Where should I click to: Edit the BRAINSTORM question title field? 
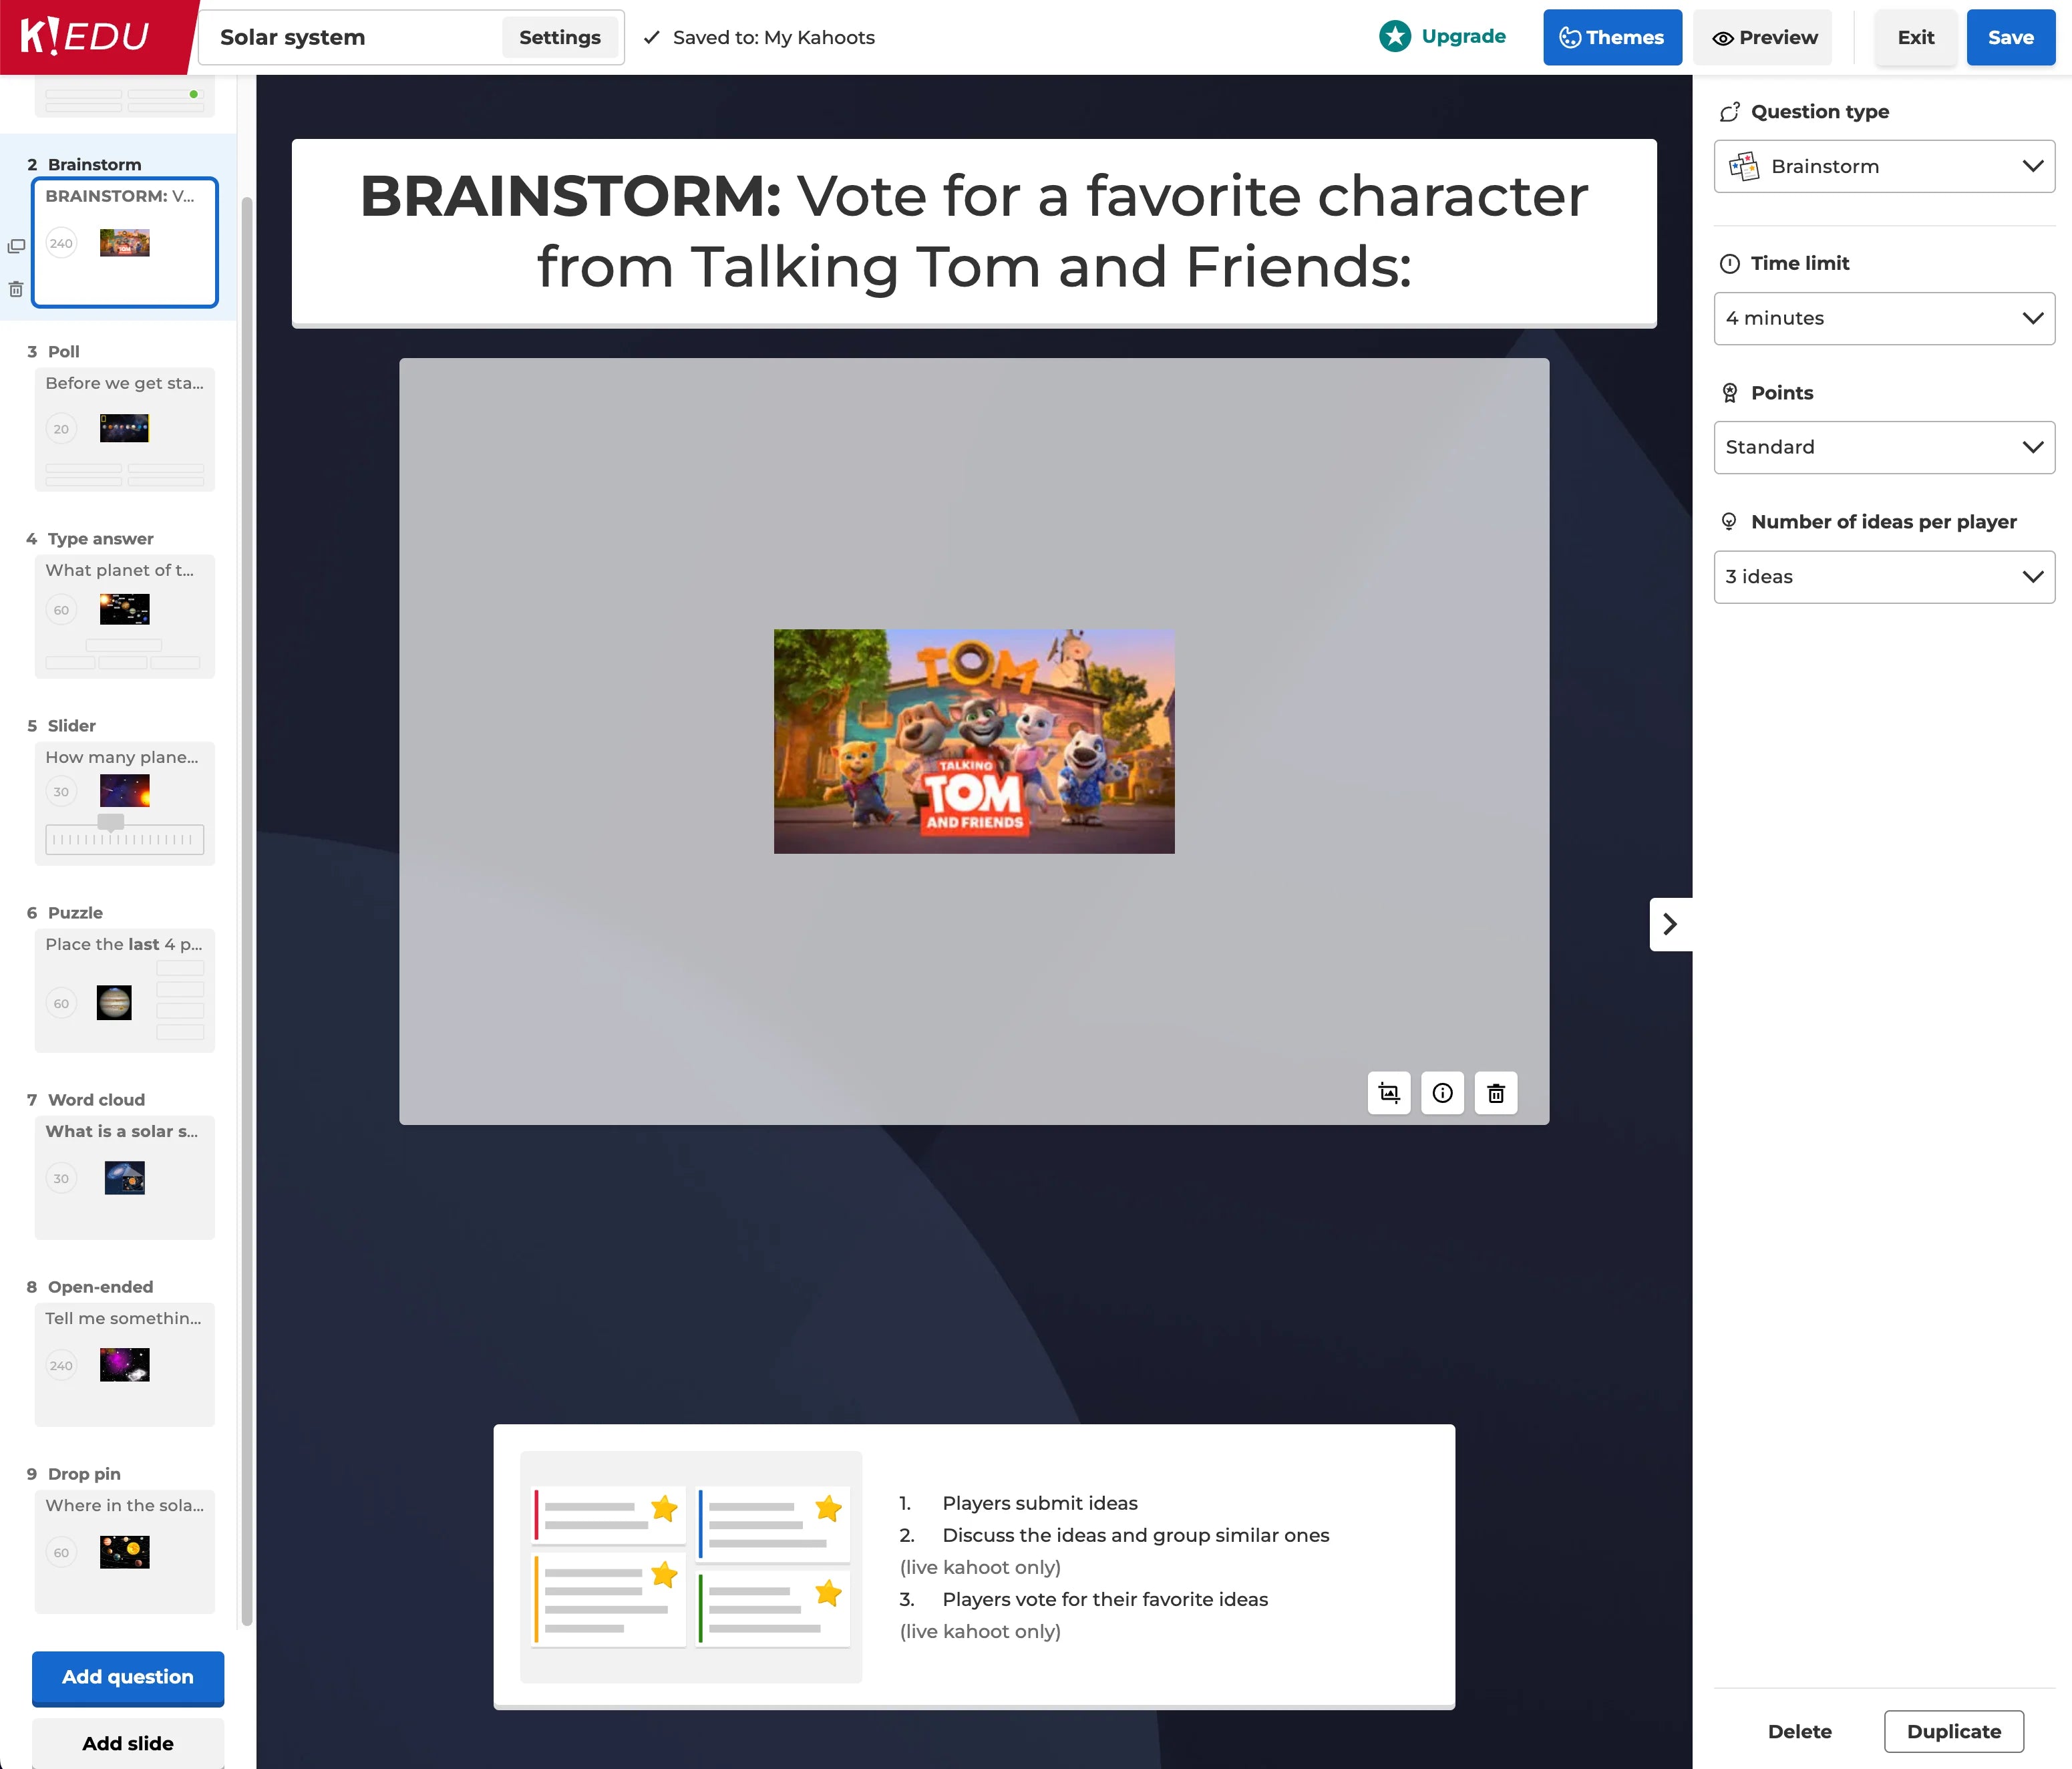pyautogui.click(x=973, y=232)
